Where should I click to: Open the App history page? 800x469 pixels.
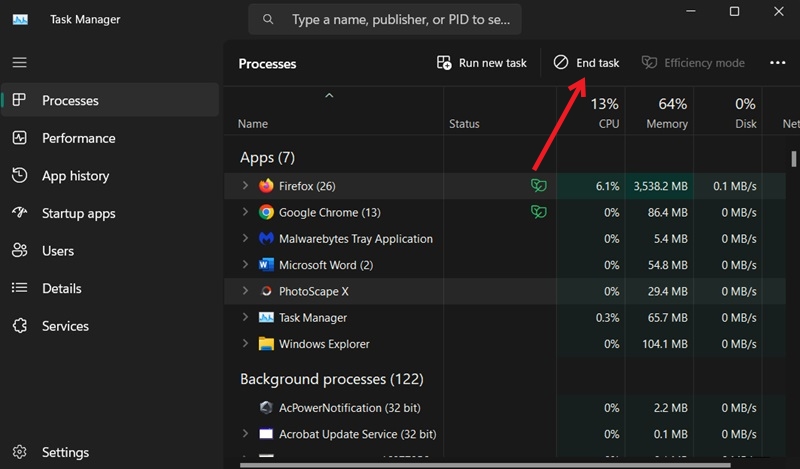click(110, 176)
